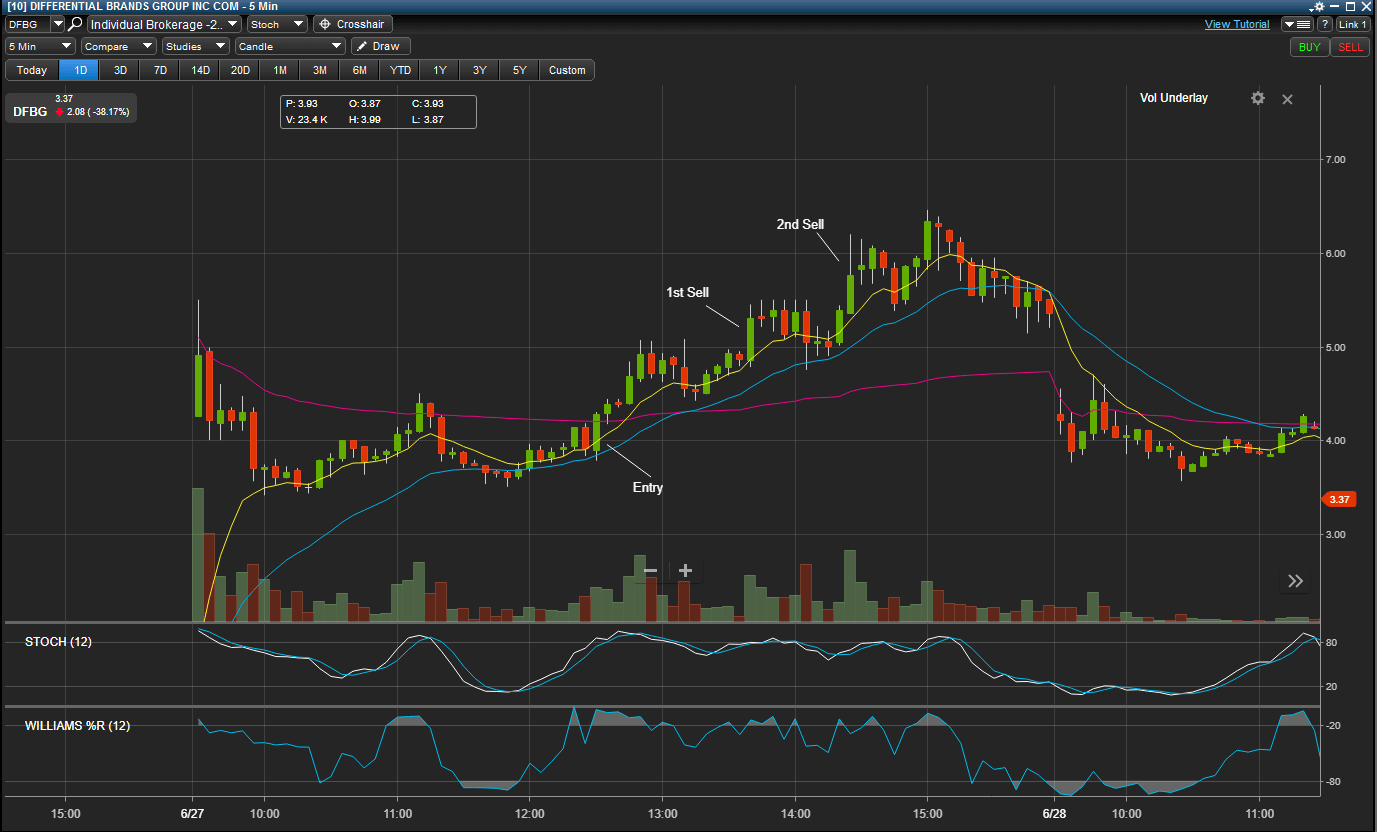Open the Vol Underlay settings gear
Viewport: 1377px width, 832px height.
1257,98
